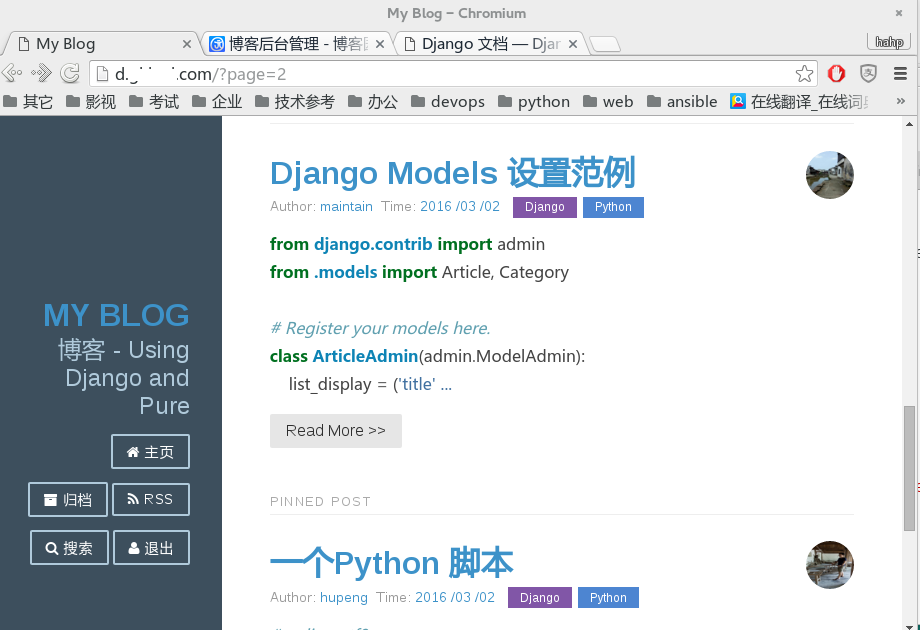Select the Django tag on Django Models post
Image resolution: width=920 pixels, height=630 pixels.
point(544,207)
